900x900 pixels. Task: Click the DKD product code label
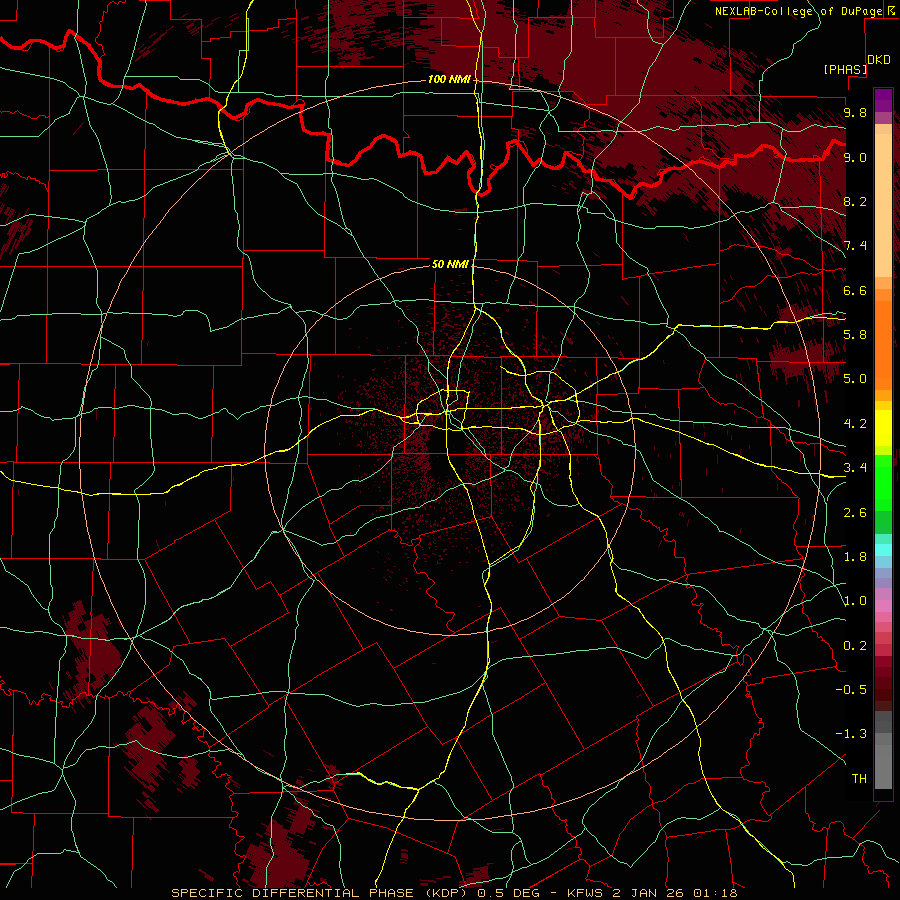pyautogui.click(x=878, y=60)
